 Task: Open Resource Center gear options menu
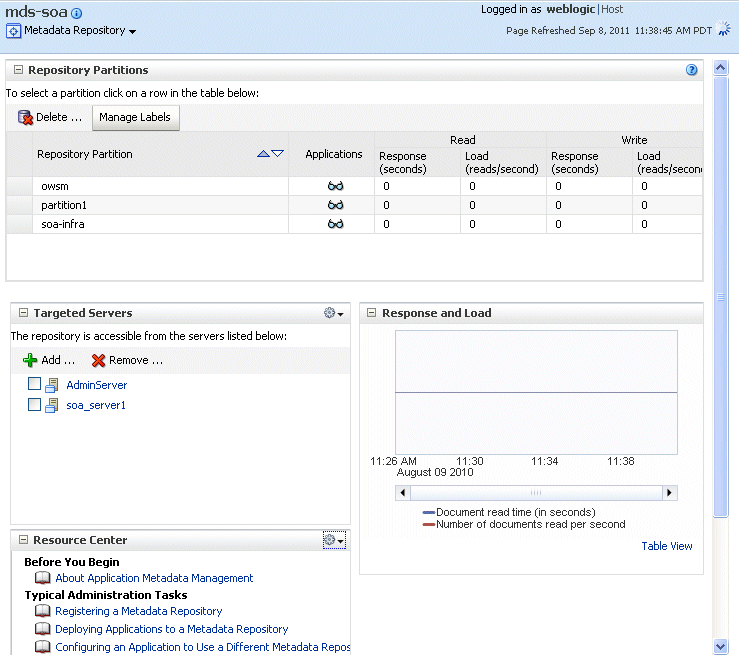pyautogui.click(x=334, y=540)
